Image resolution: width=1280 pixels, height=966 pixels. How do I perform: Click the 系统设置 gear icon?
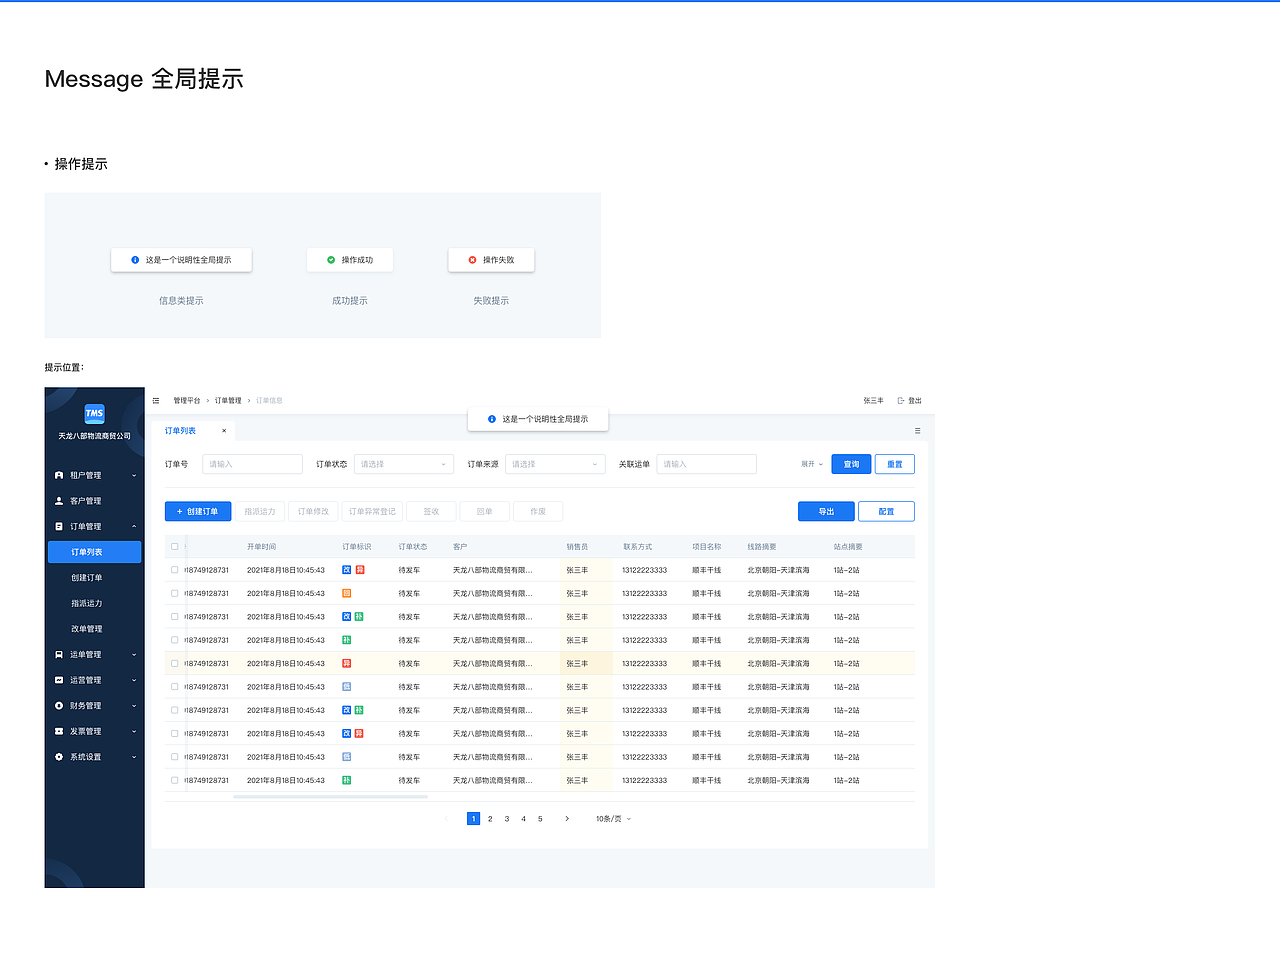(x=60, y=757)
